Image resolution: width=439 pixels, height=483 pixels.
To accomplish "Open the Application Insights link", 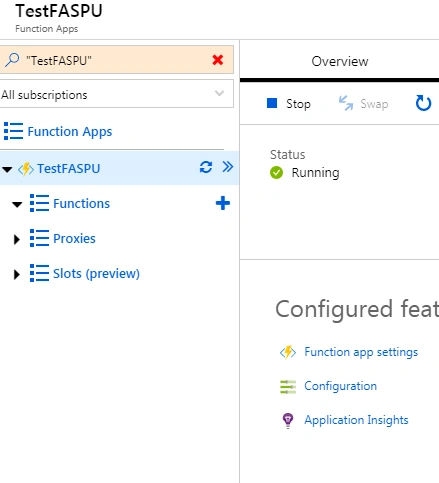I will (356, 420).
